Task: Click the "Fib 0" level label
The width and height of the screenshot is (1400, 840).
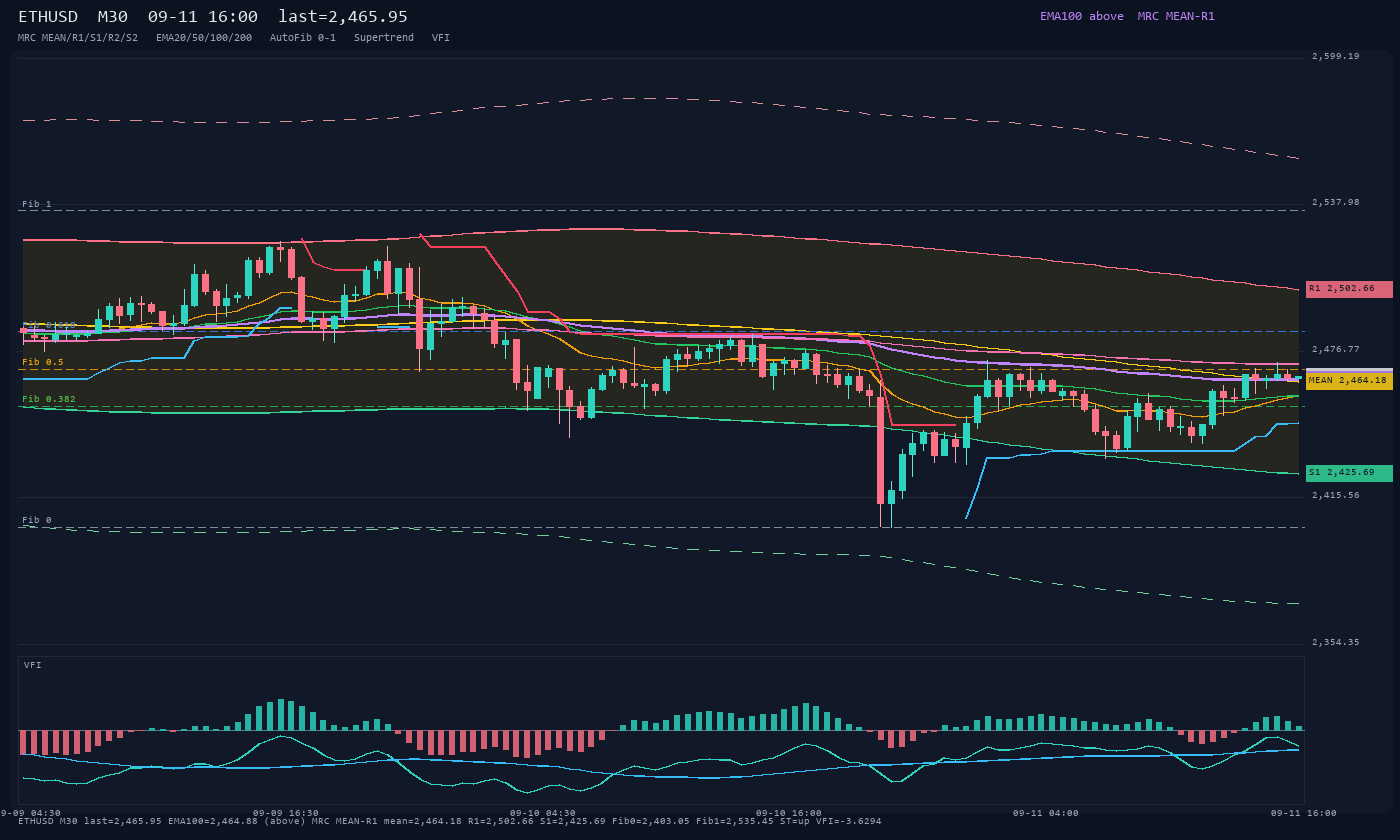Action: pos(37,521)
